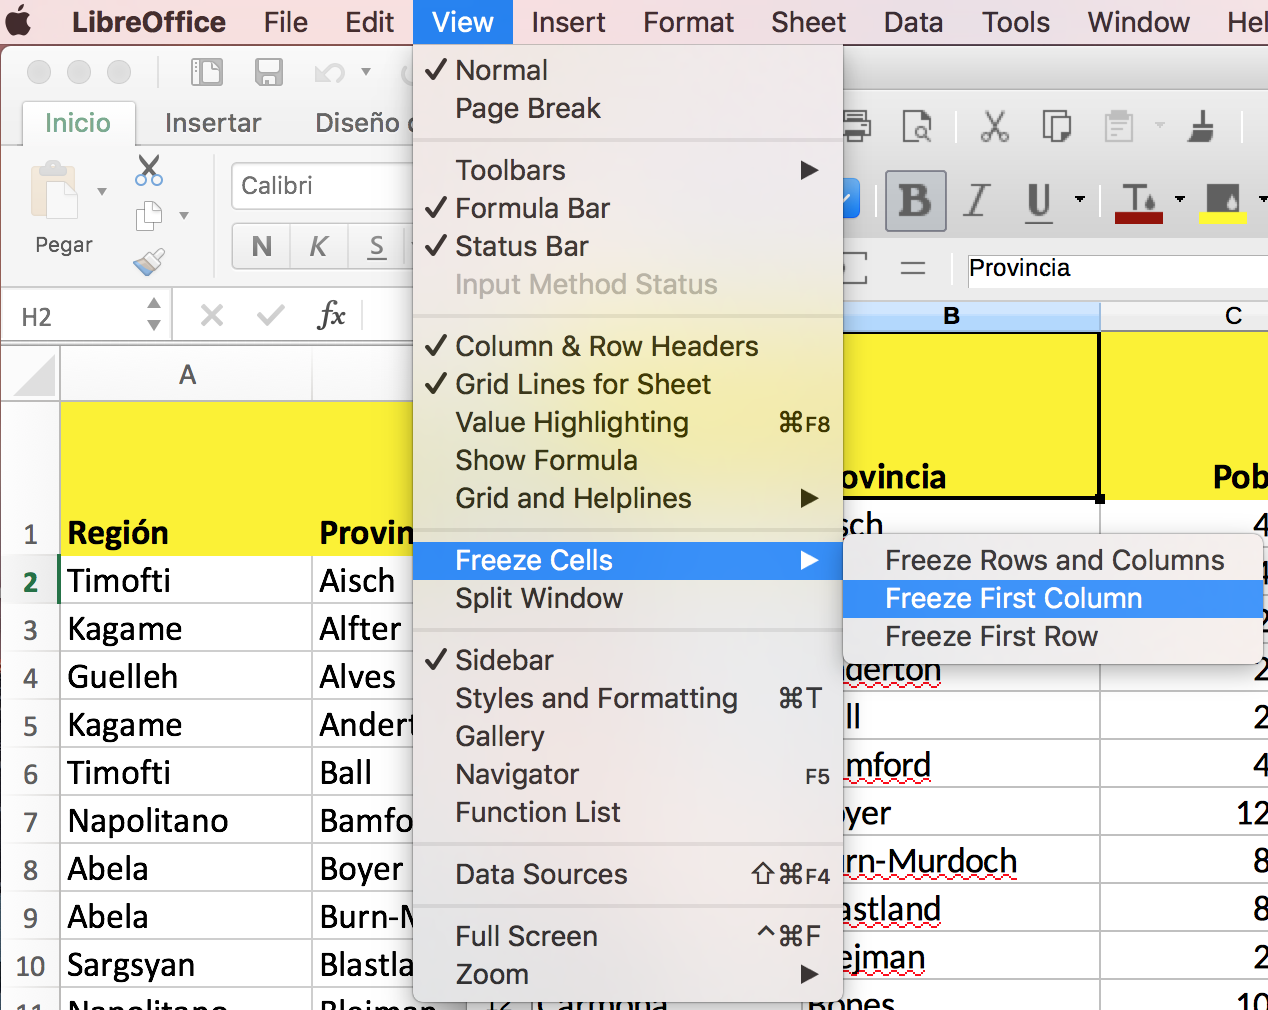The width and height of the screenshot is (1268, 1010).
Task: Expand the Grid and Helplines submenu
Action: (x=628, y=498)
